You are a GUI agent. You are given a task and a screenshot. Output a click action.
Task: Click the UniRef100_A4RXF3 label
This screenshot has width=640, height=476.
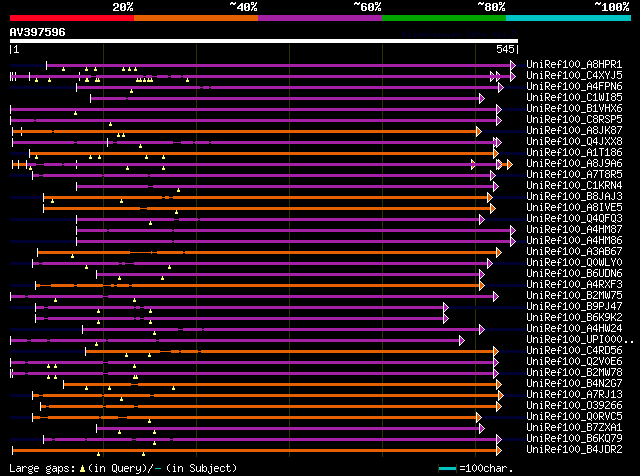click(x=574, y=285)
